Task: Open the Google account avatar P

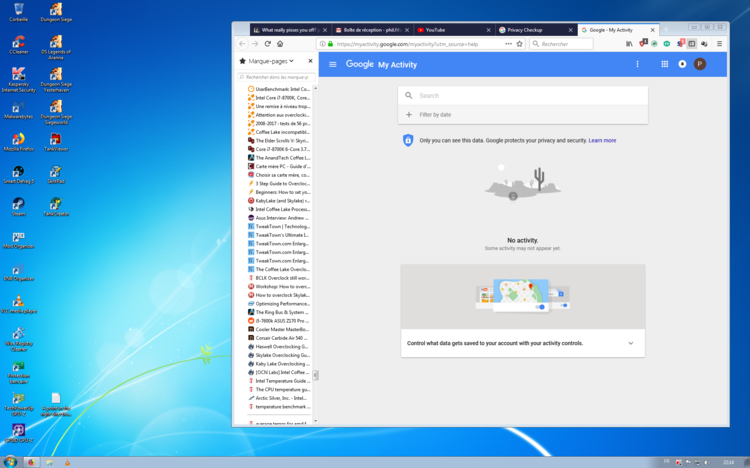Action: [x=700, y=64]
